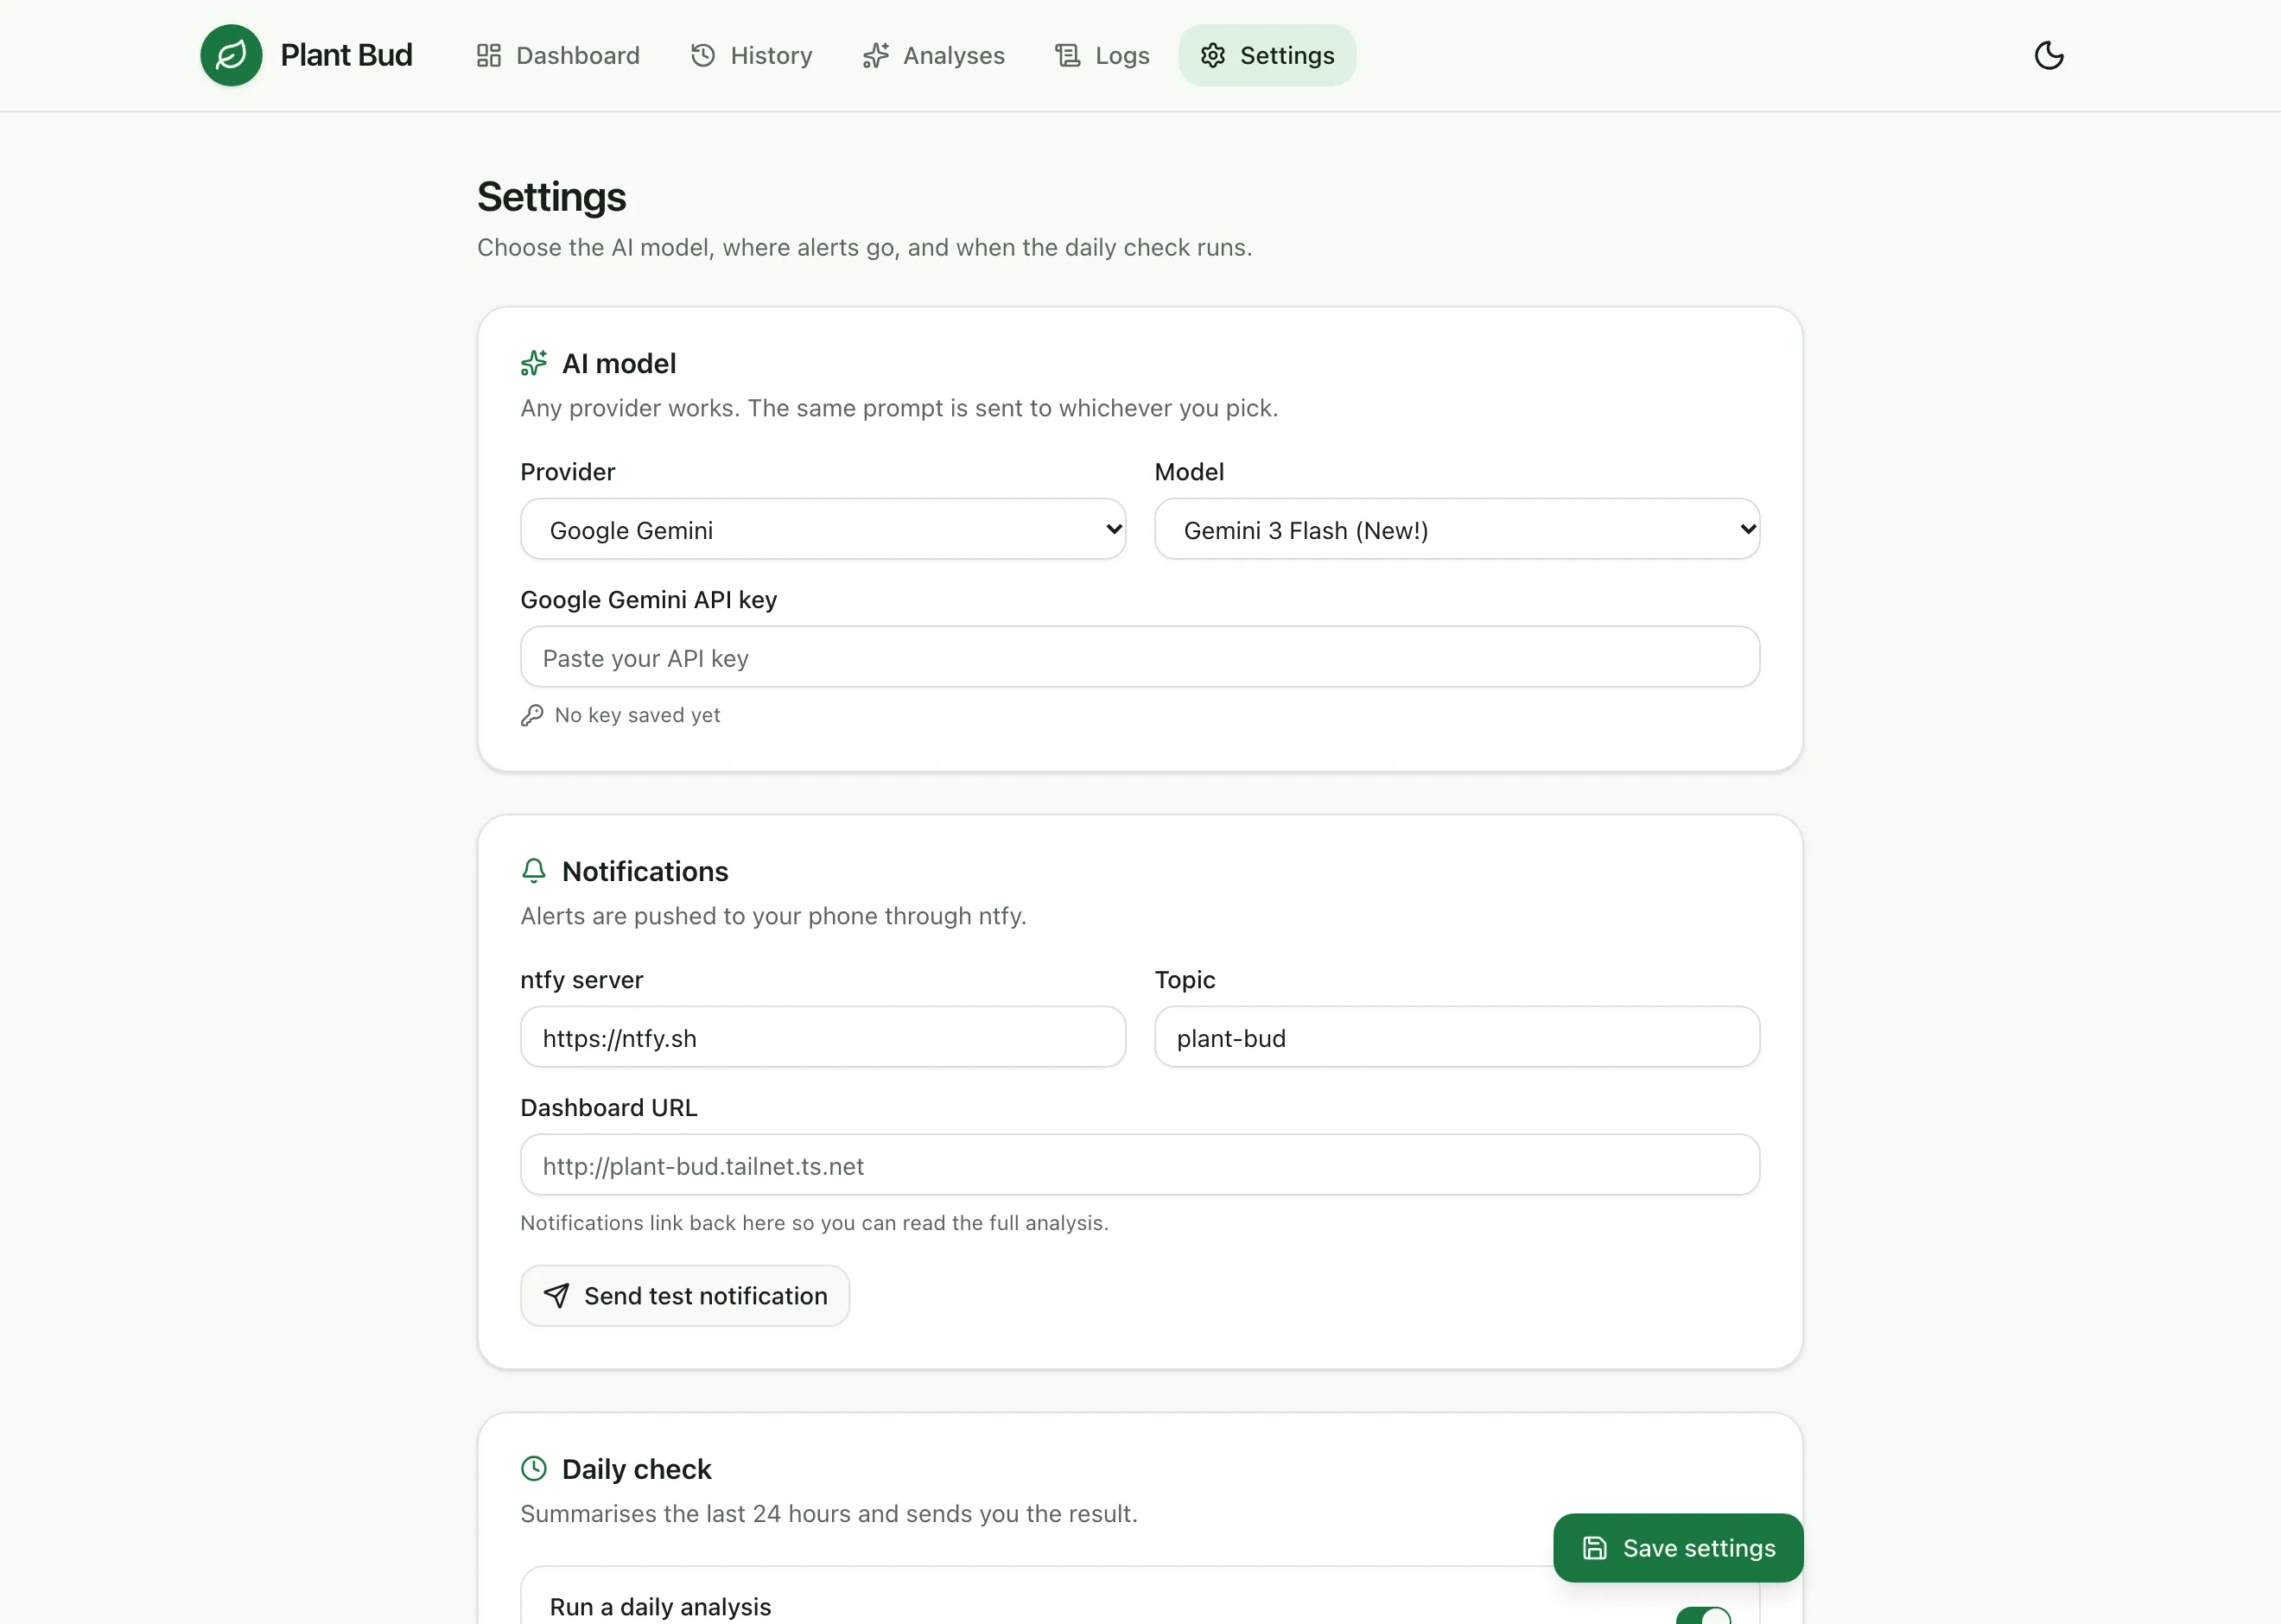
Task: Click the sparkle icon beside AI model heading
Action: [534, 363]
